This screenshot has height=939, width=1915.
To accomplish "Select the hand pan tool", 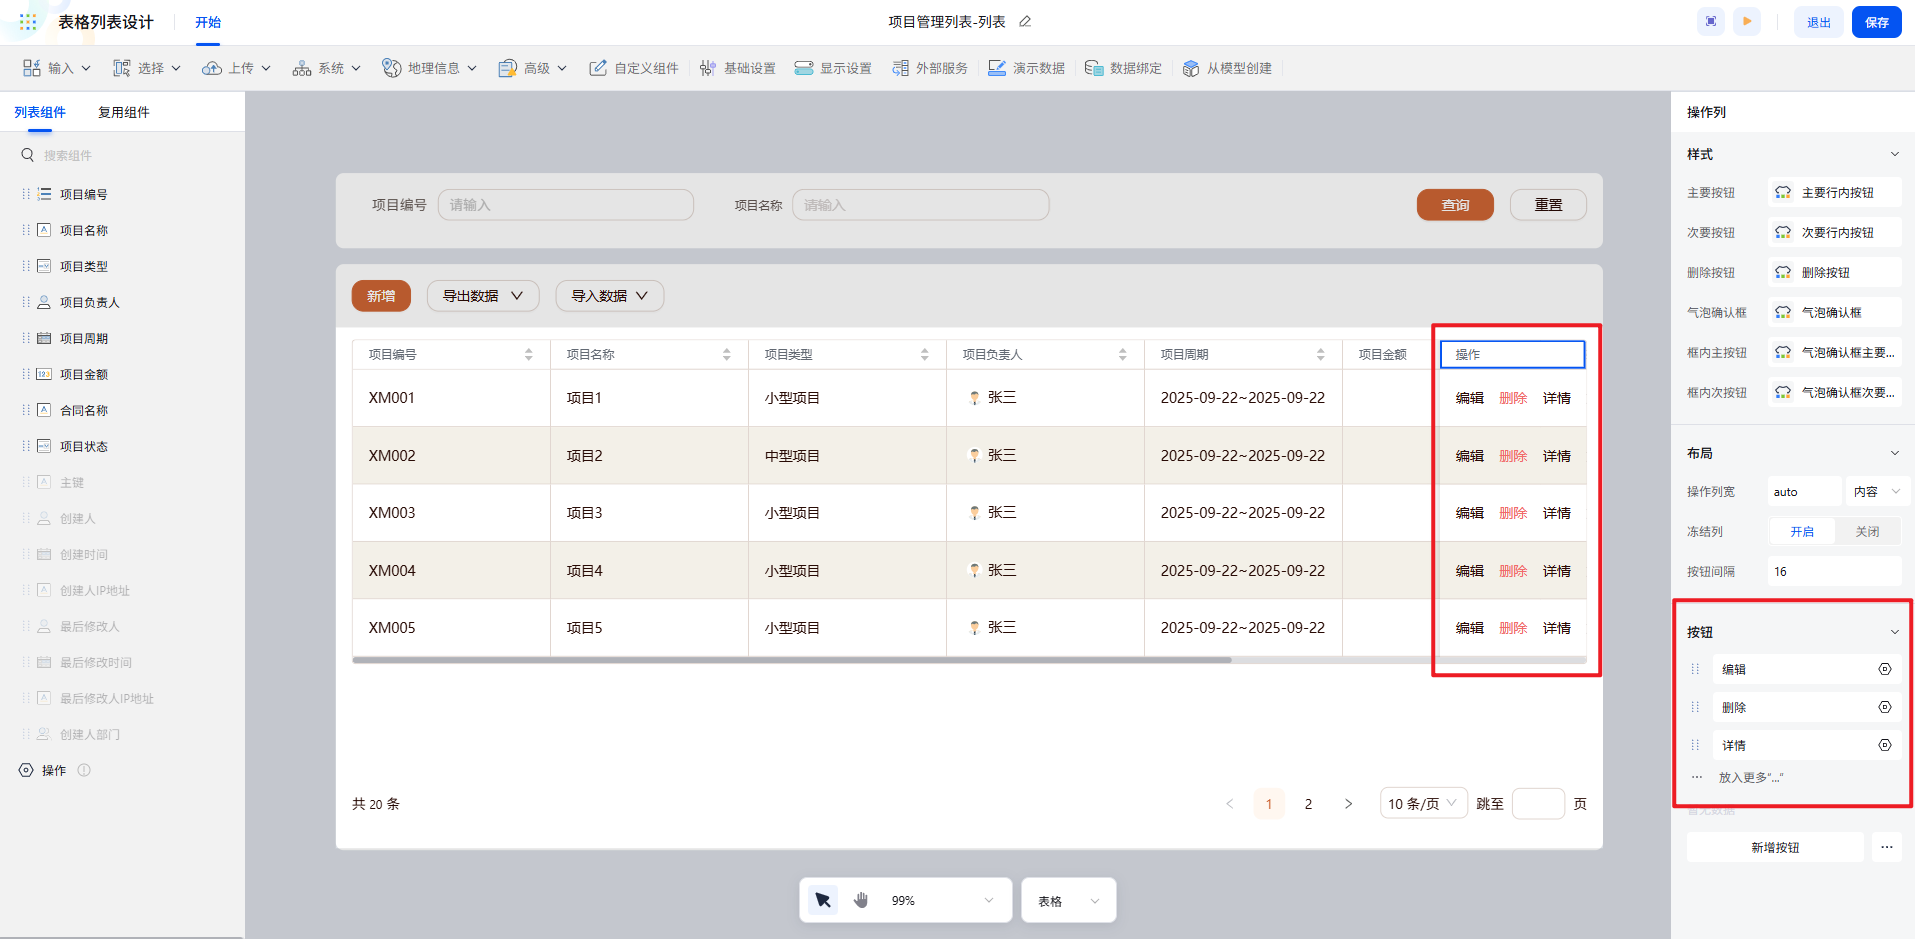I will [861, 900].
